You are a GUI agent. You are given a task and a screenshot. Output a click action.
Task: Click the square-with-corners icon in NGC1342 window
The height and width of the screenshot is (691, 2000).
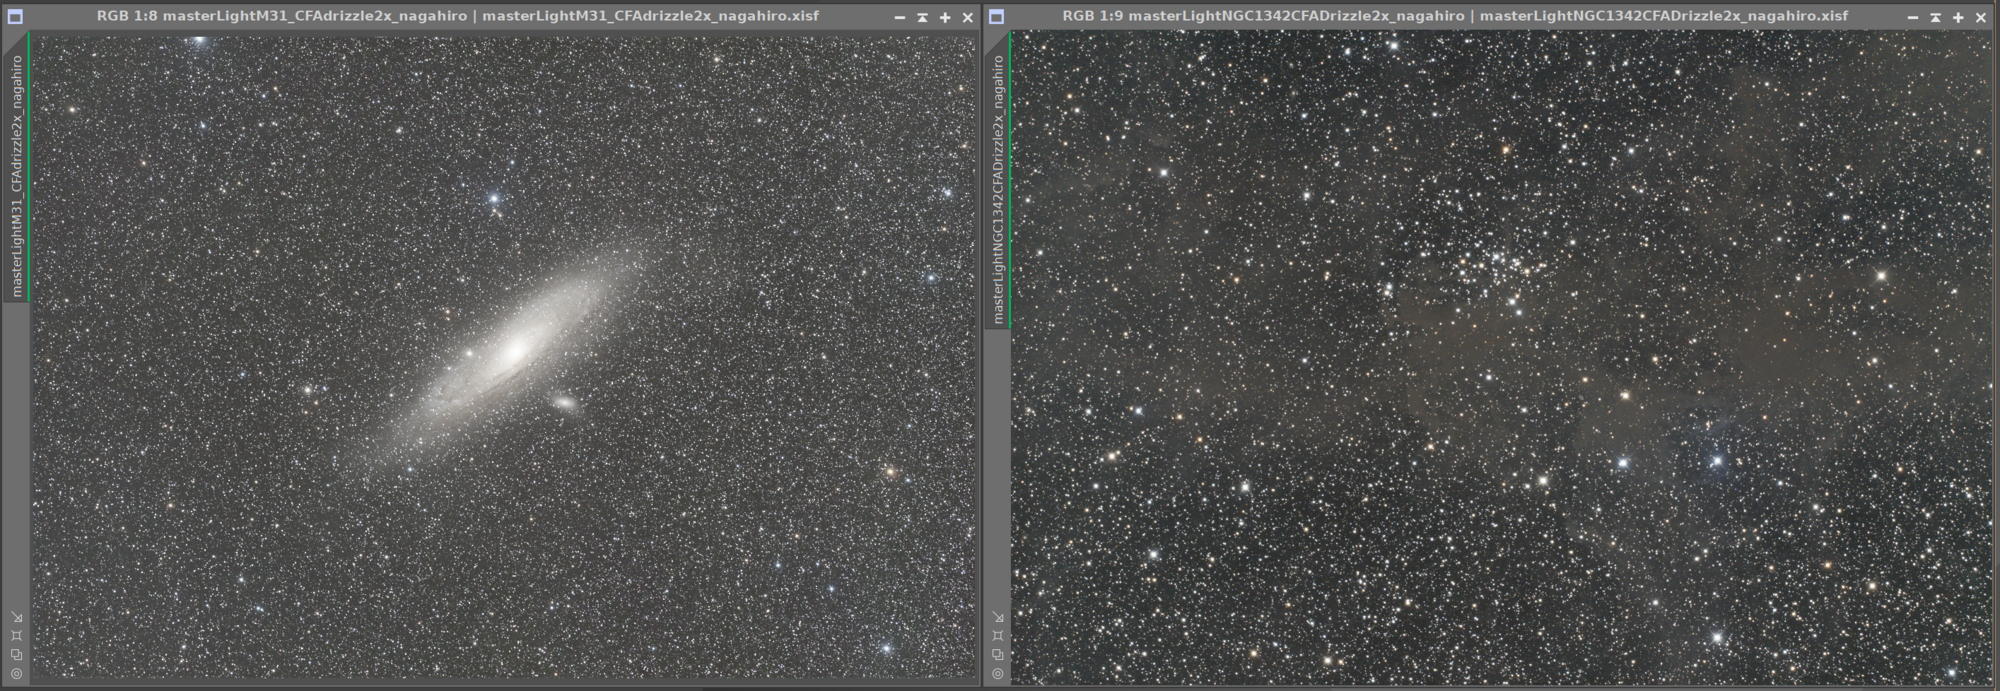point(998,636)
